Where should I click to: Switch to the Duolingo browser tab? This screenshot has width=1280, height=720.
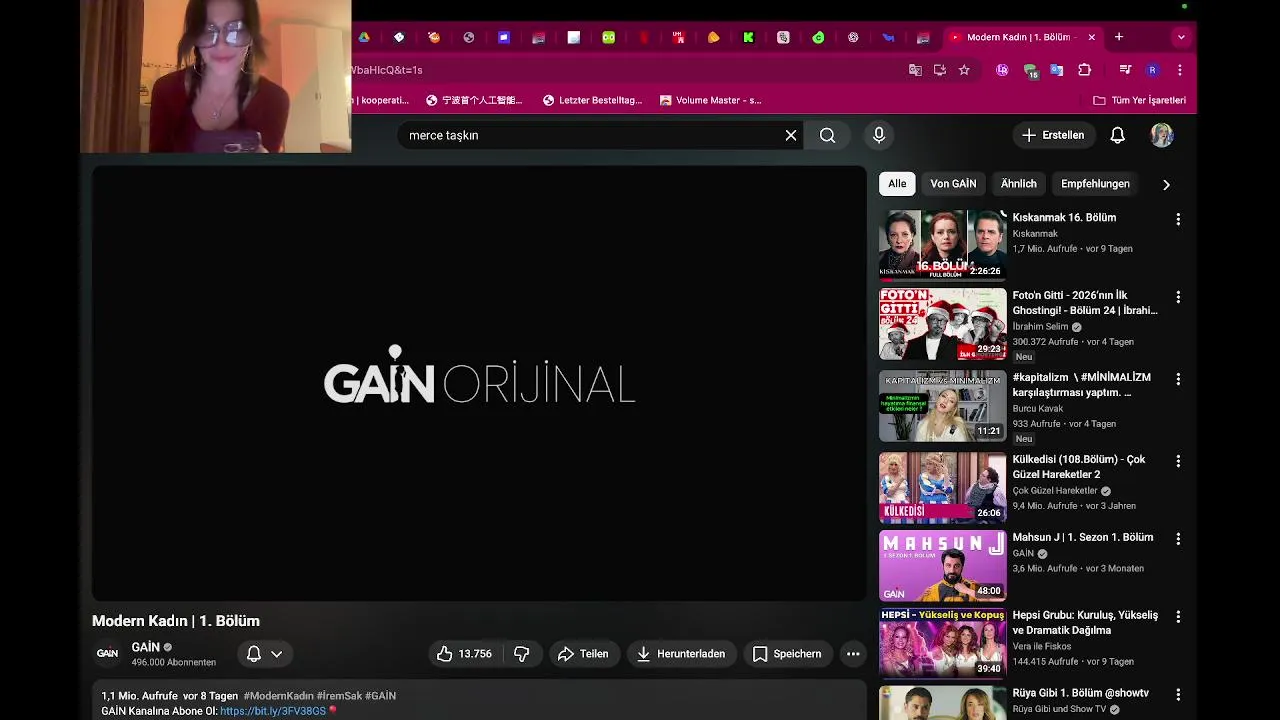coord(608,37)
